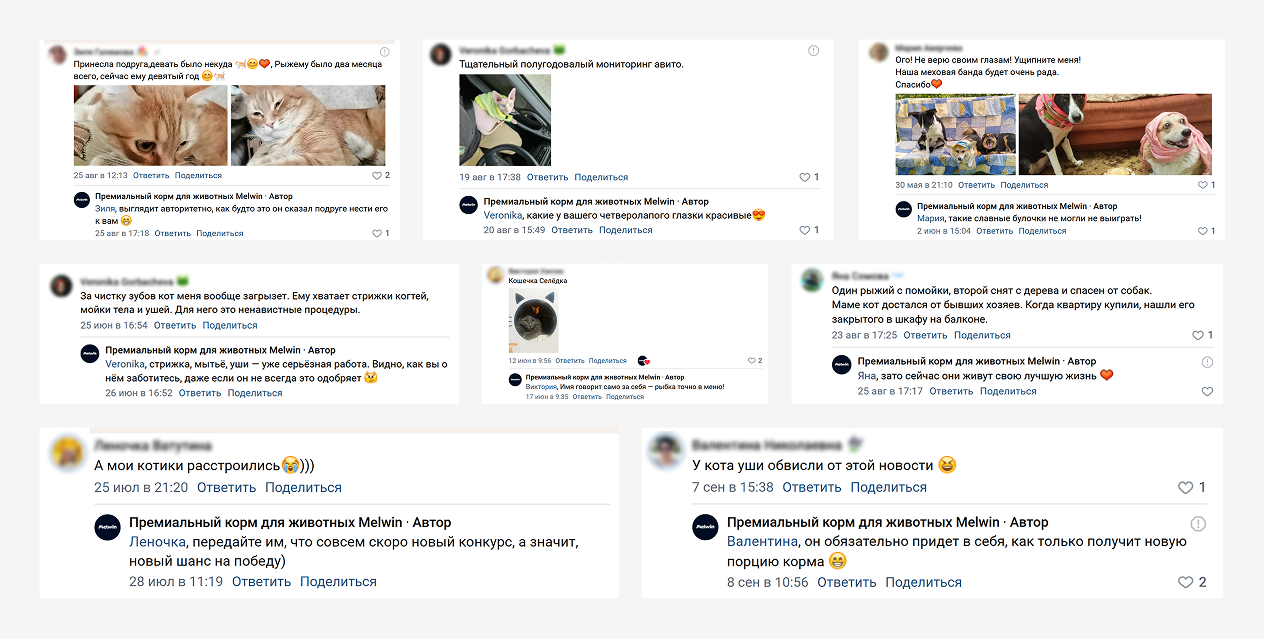The image size is (1264, 639).
Task: Like Melwin's reply to Яна
Action: pos(1207,392)
